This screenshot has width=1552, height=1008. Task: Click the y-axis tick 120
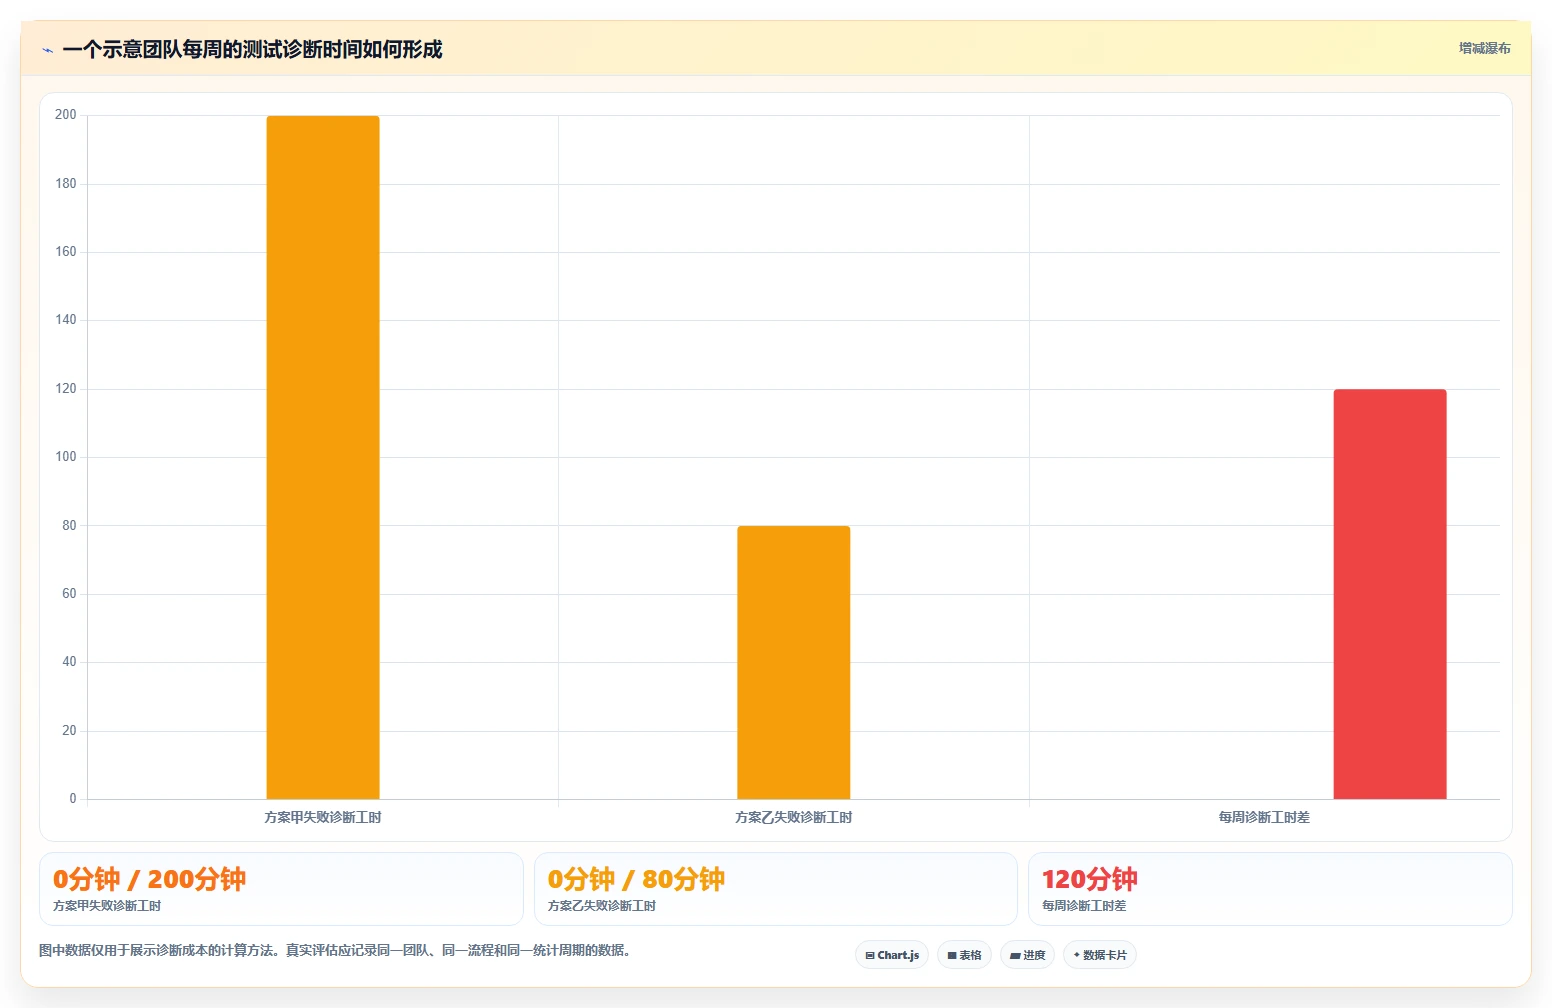point(66,389)
